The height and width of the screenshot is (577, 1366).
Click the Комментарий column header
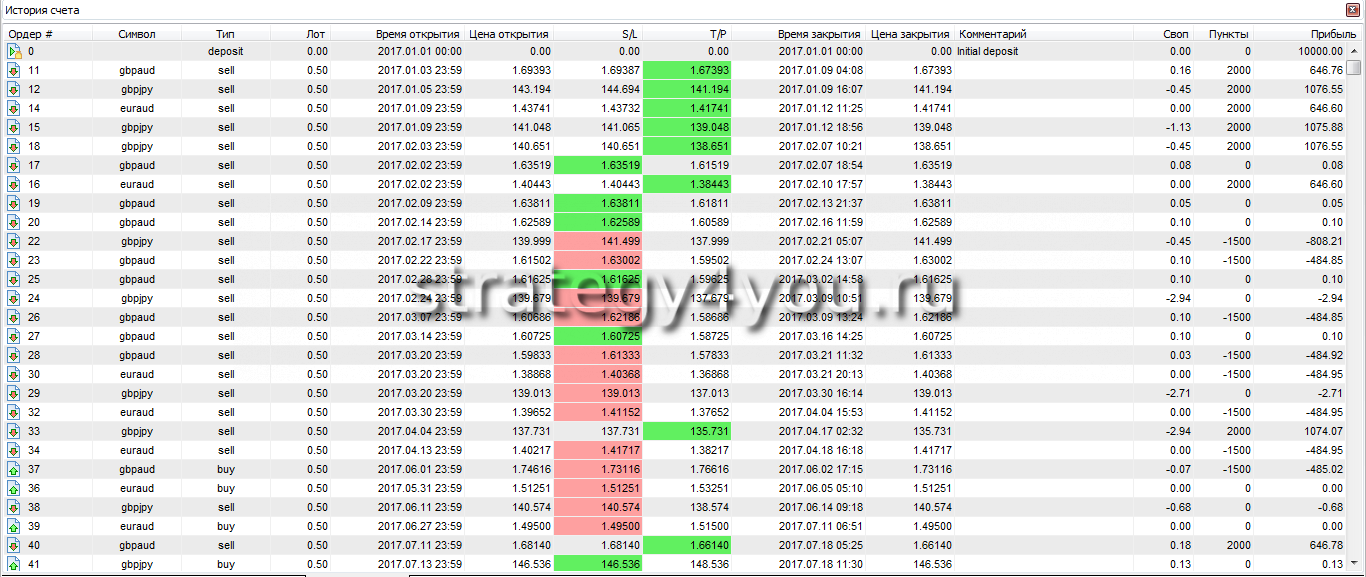point(992,34)
